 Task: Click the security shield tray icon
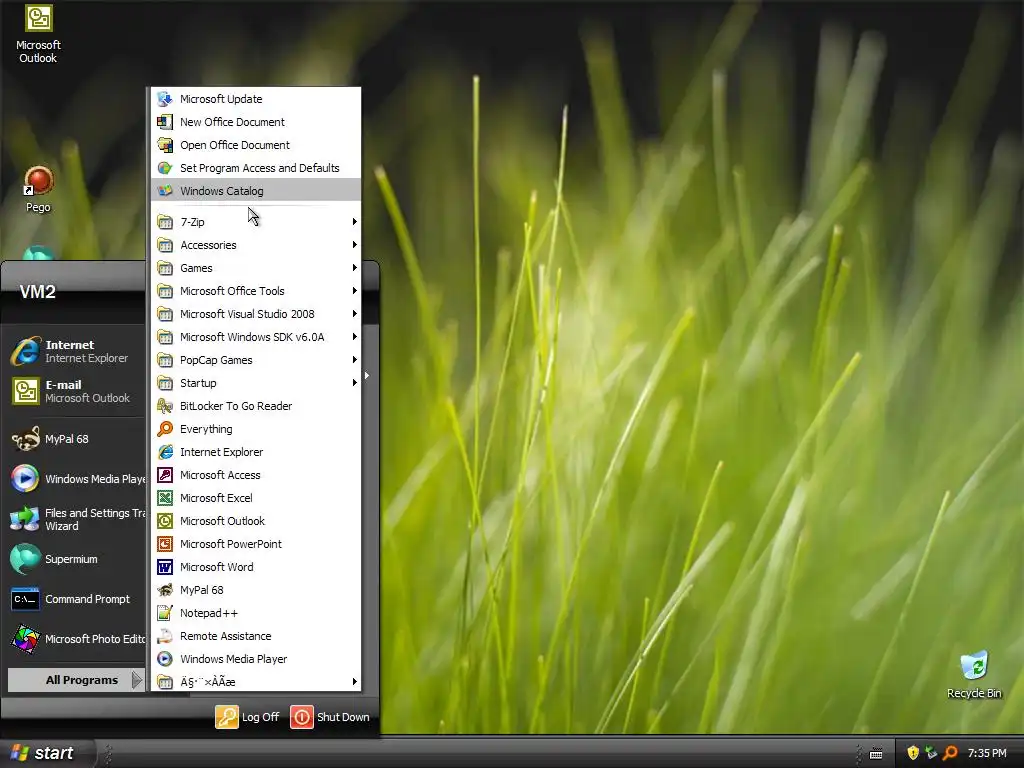[913, 753]
